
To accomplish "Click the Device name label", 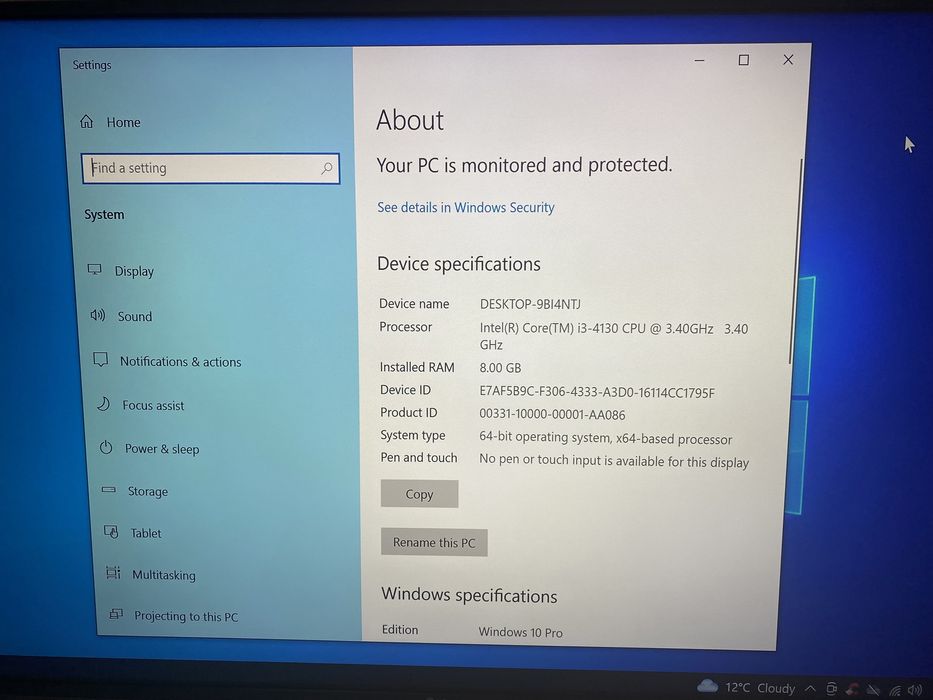I will pos(414,304).
